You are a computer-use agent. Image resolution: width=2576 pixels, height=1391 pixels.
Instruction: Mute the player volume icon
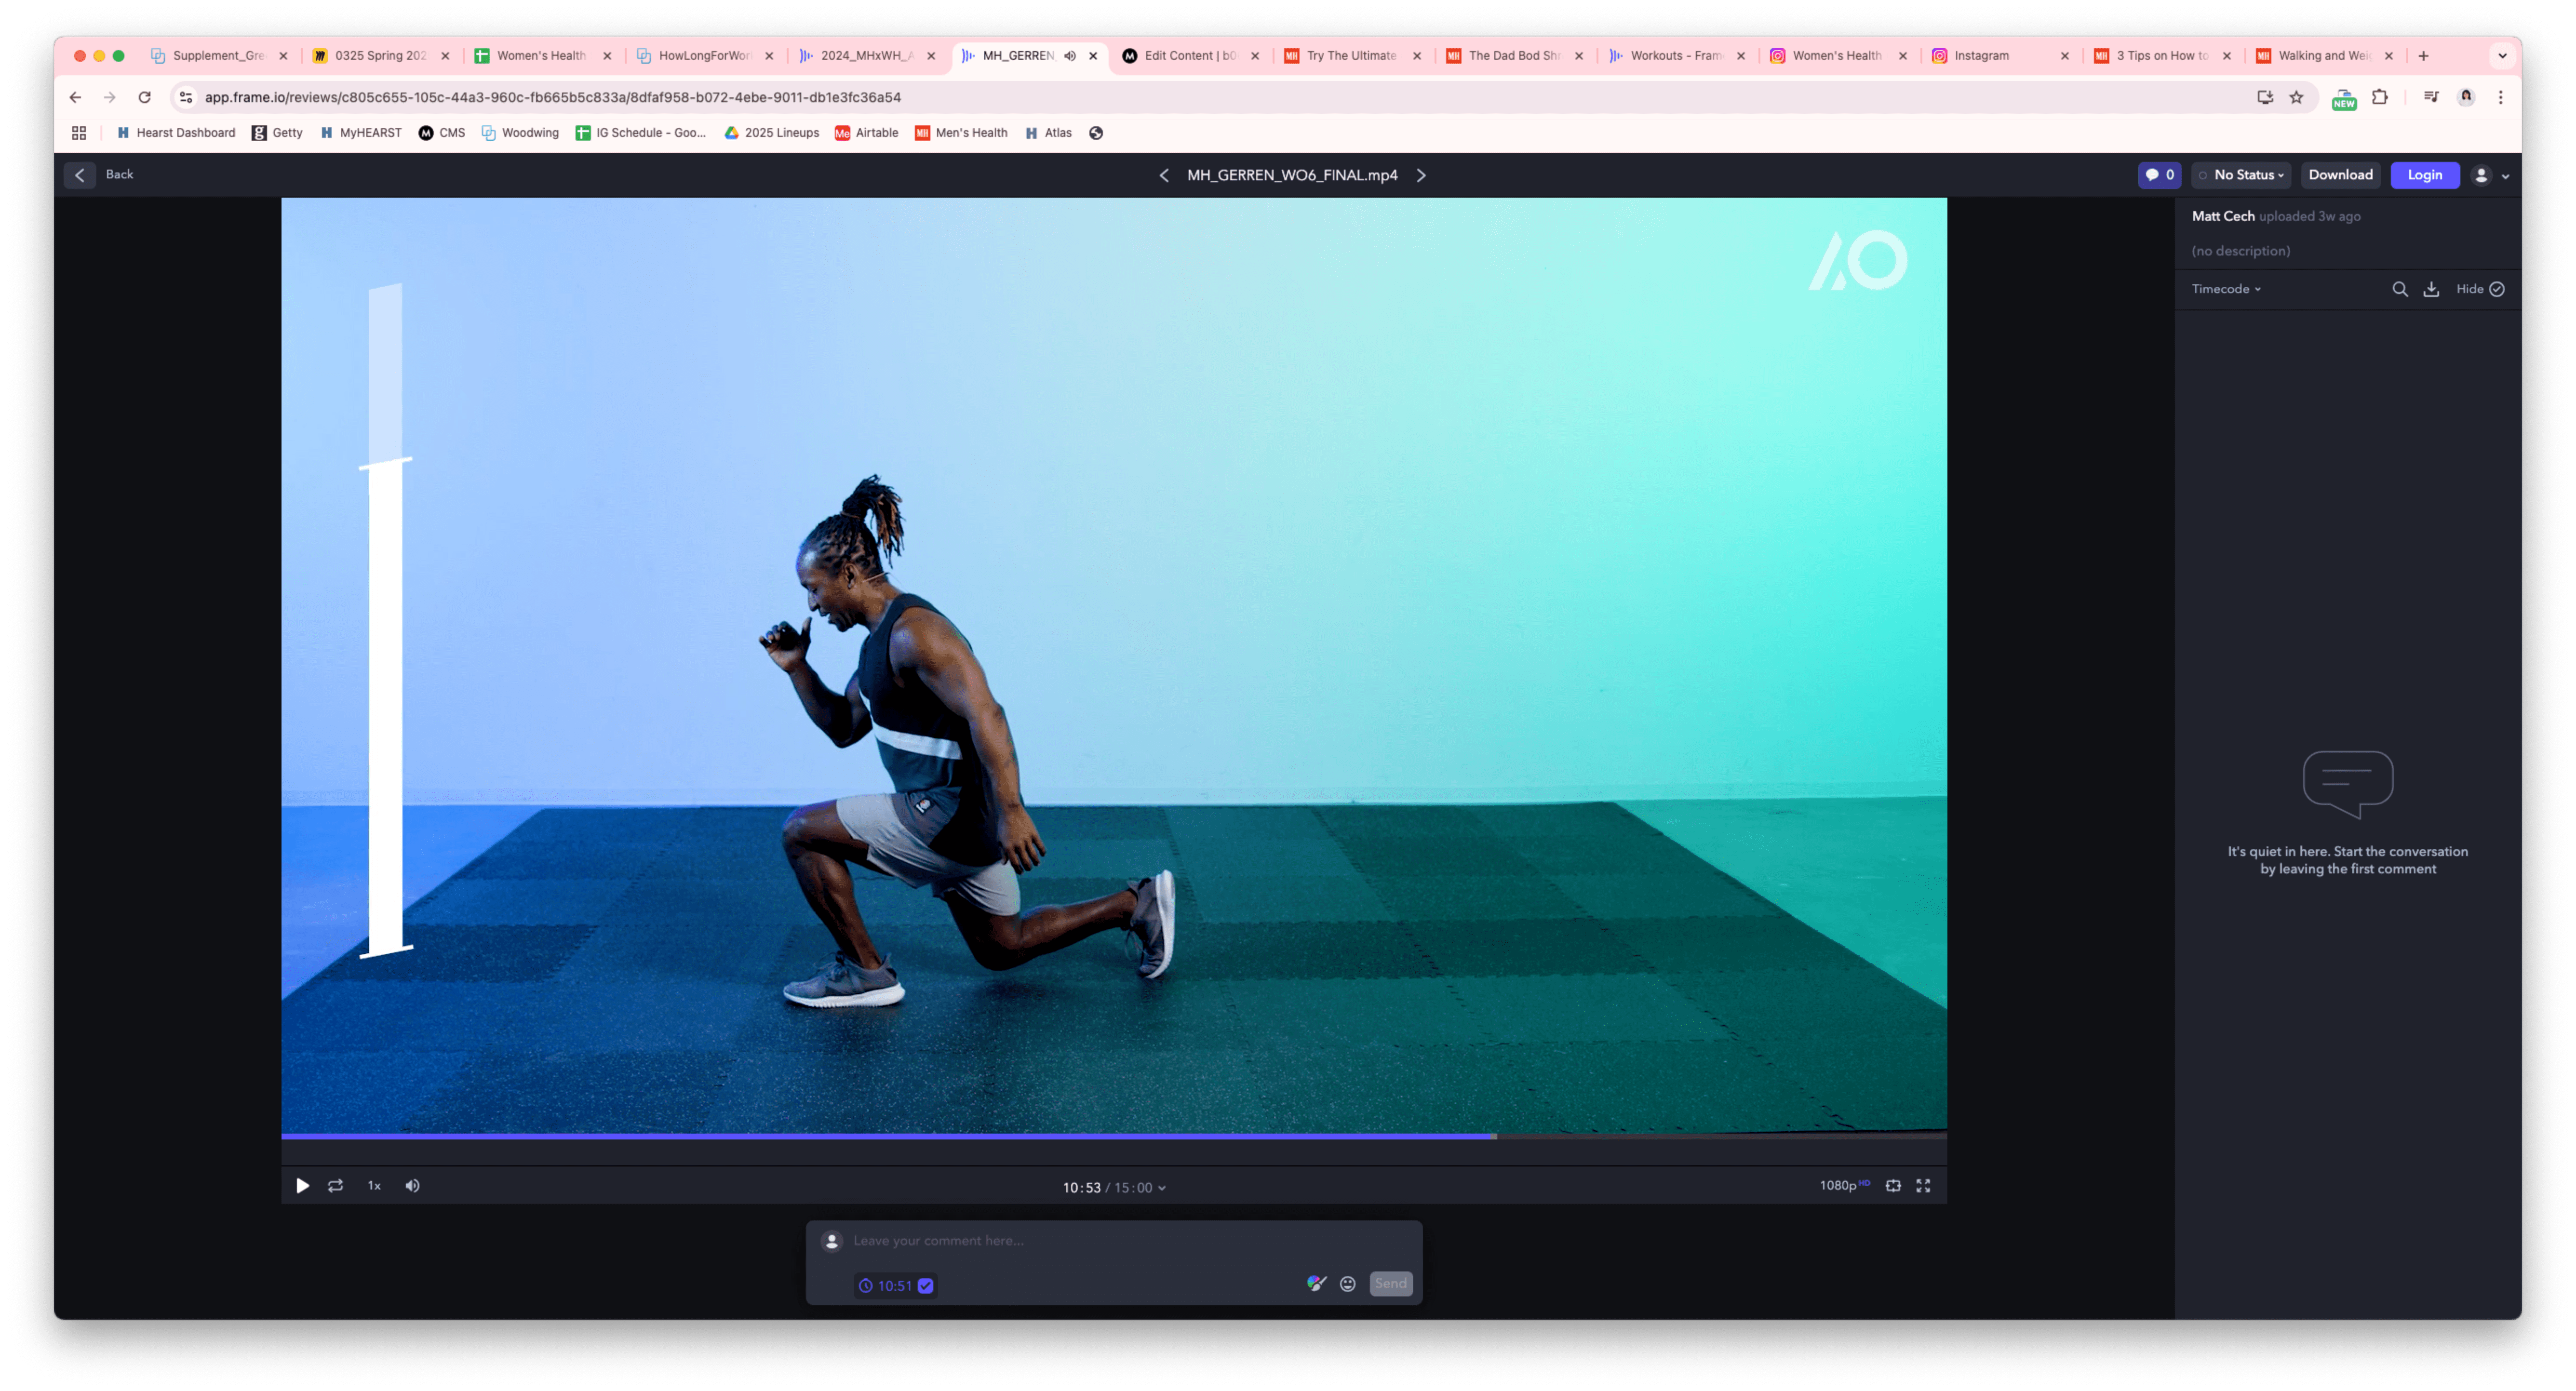coord(412,1185)
